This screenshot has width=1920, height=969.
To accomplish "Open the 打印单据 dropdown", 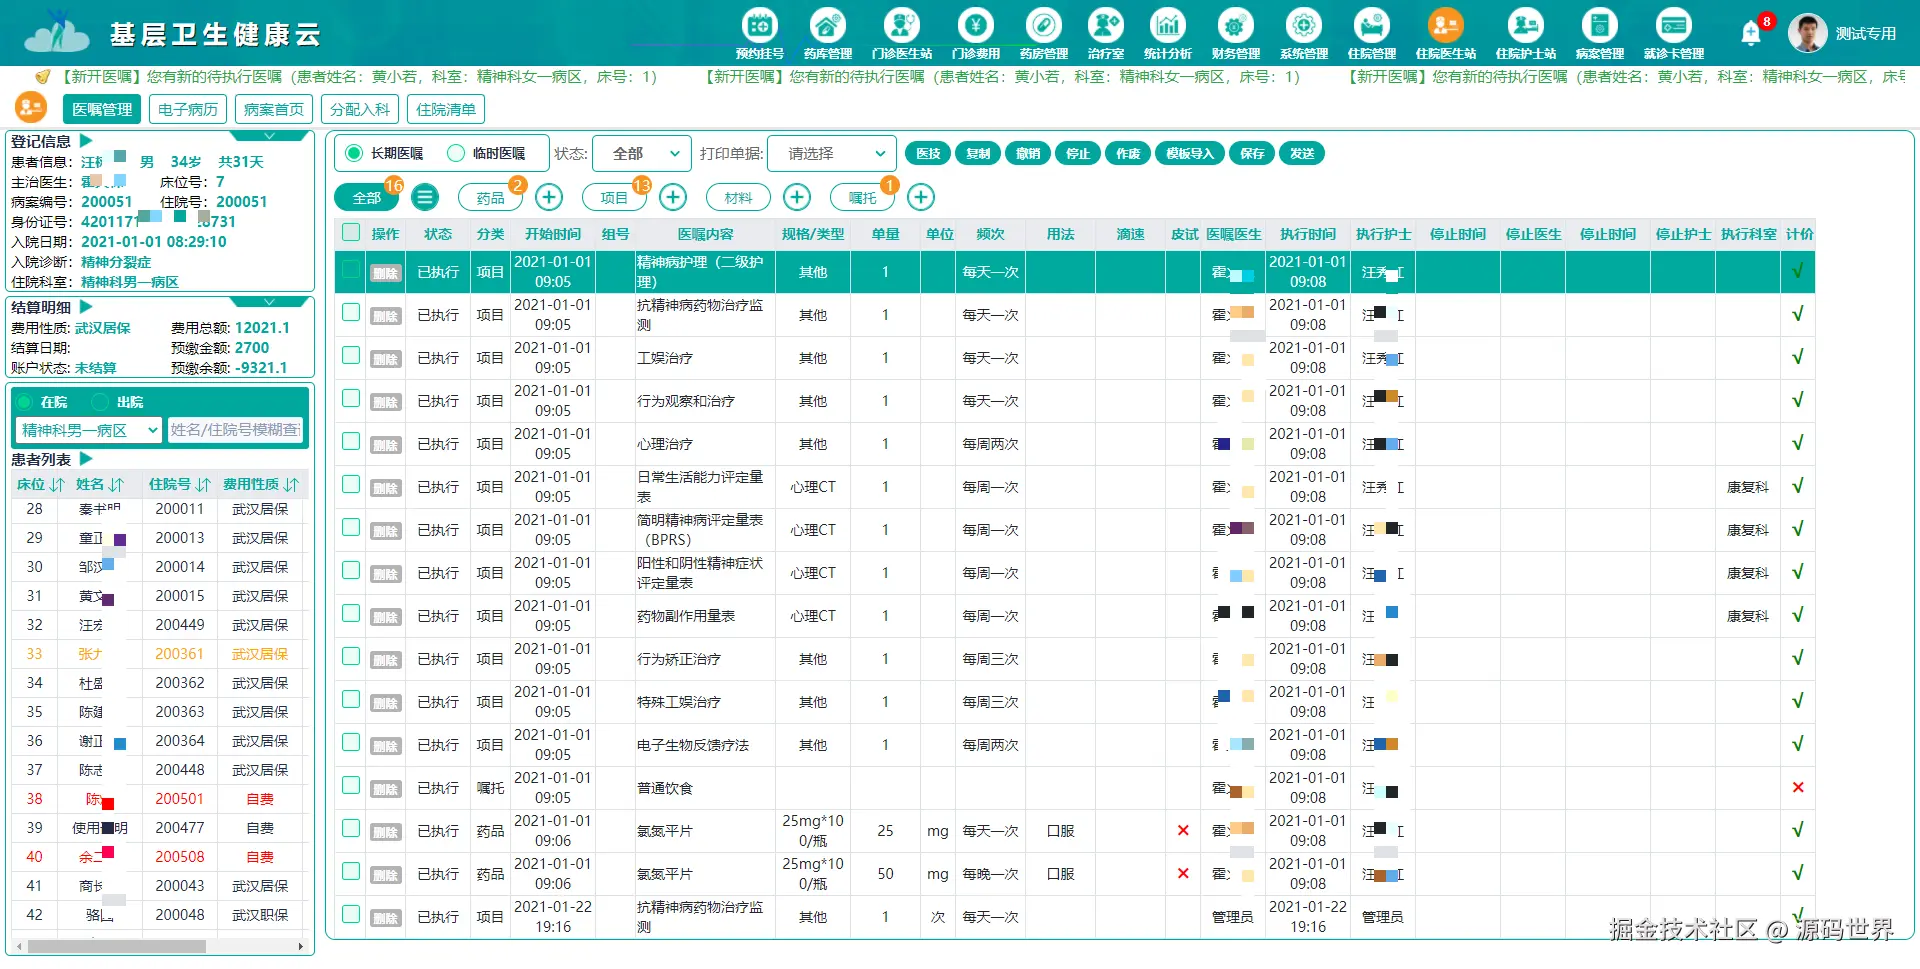I will (830, 153).
